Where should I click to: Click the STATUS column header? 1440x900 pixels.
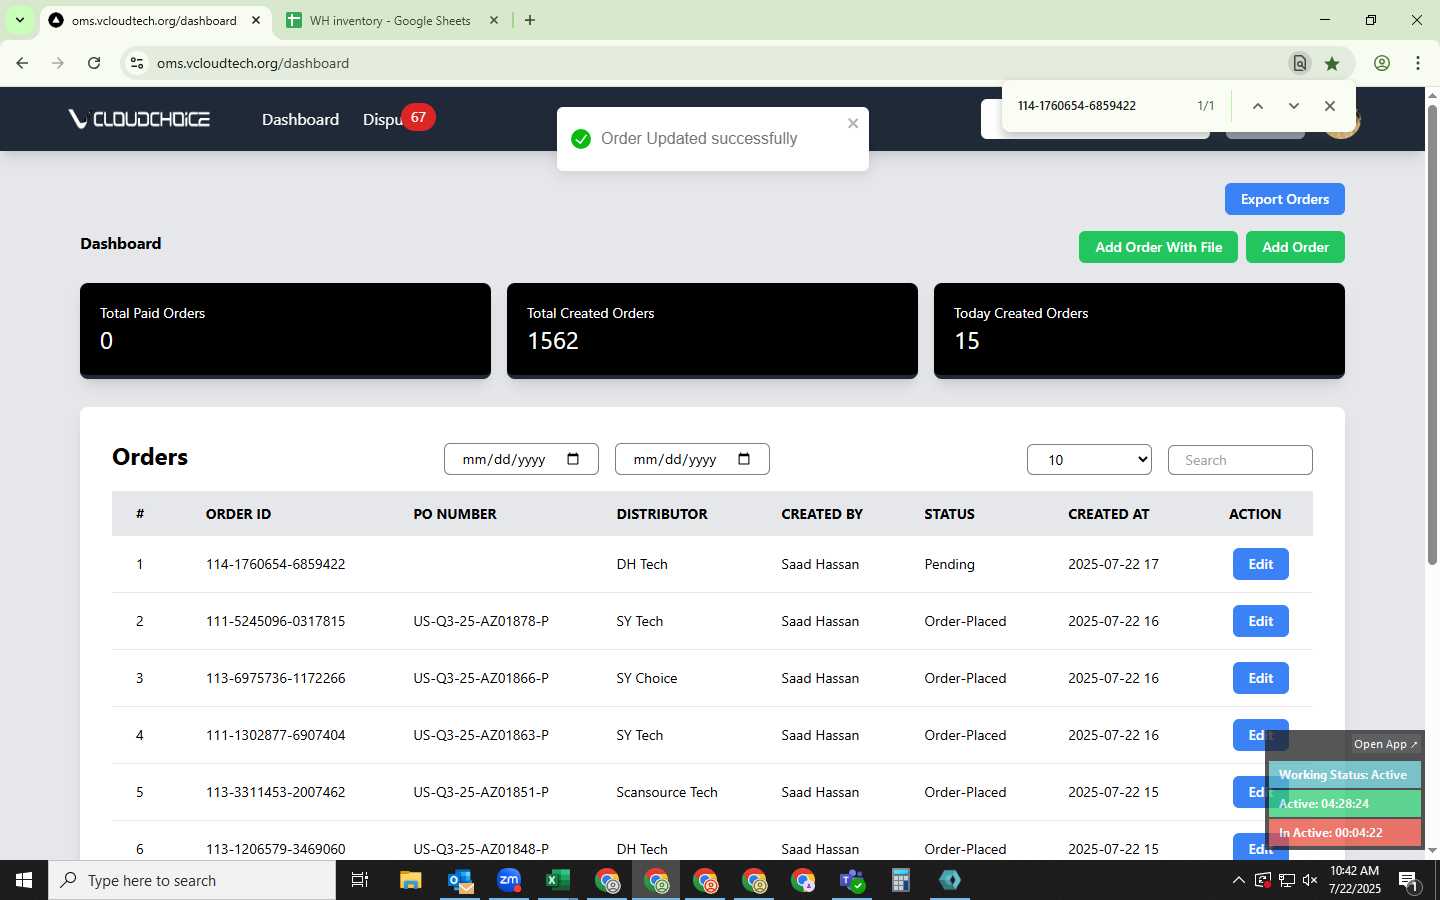point(949,514)
